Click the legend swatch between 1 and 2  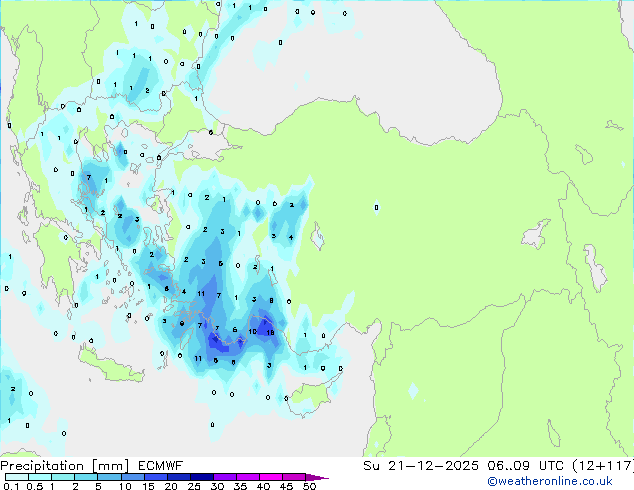pyautogui.click(x=63, y=477)
